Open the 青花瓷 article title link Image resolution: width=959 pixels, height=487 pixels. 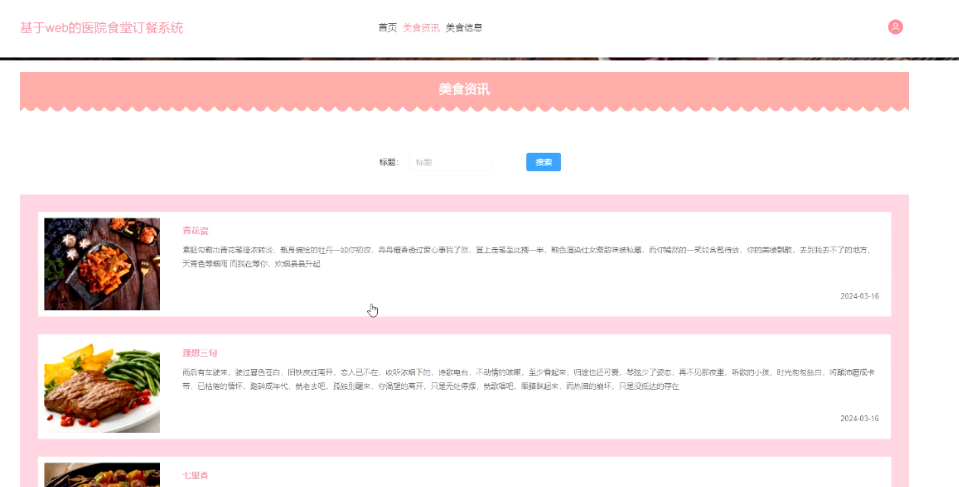click(195, 231)
